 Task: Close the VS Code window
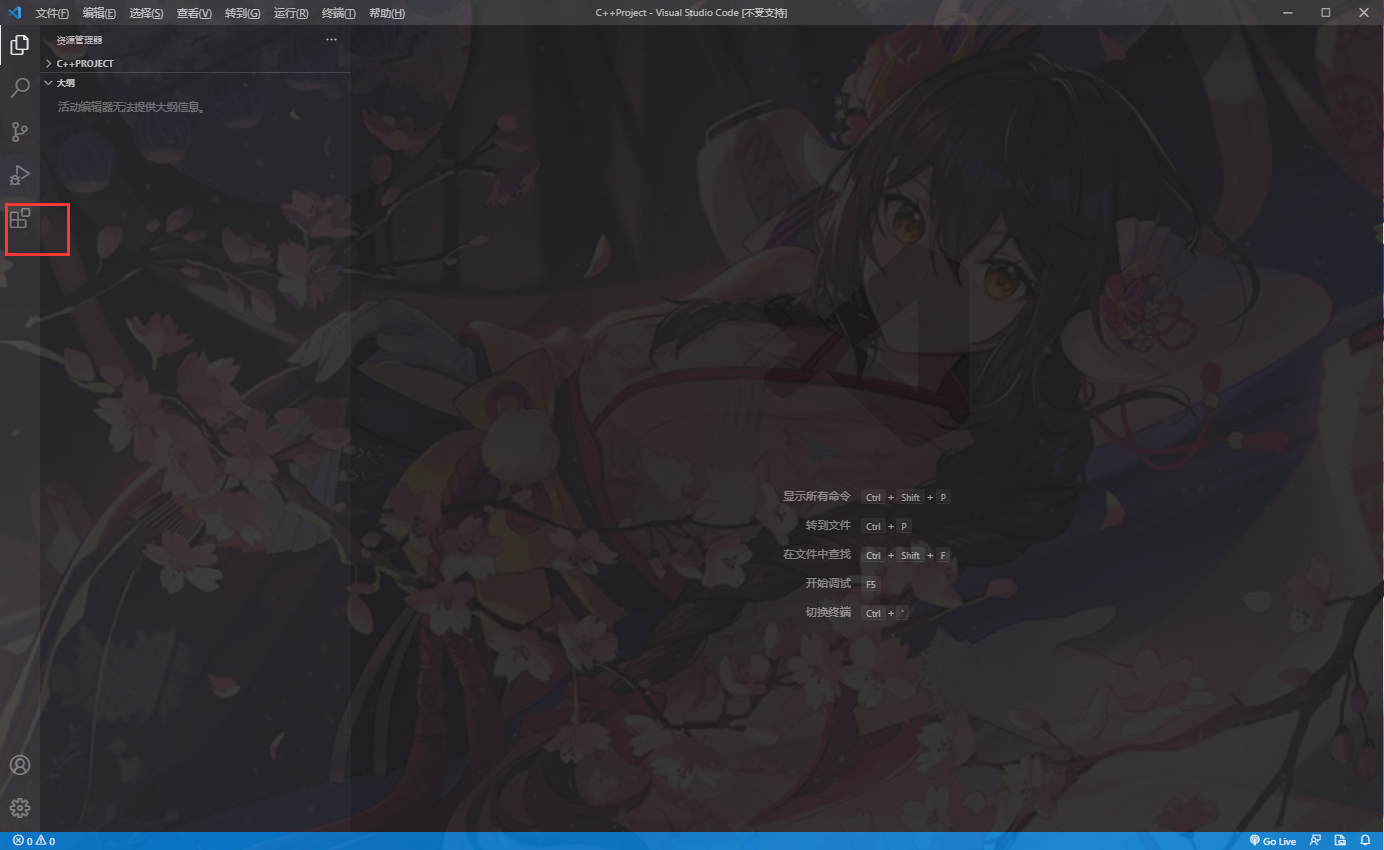click(x=1362, y=13)
